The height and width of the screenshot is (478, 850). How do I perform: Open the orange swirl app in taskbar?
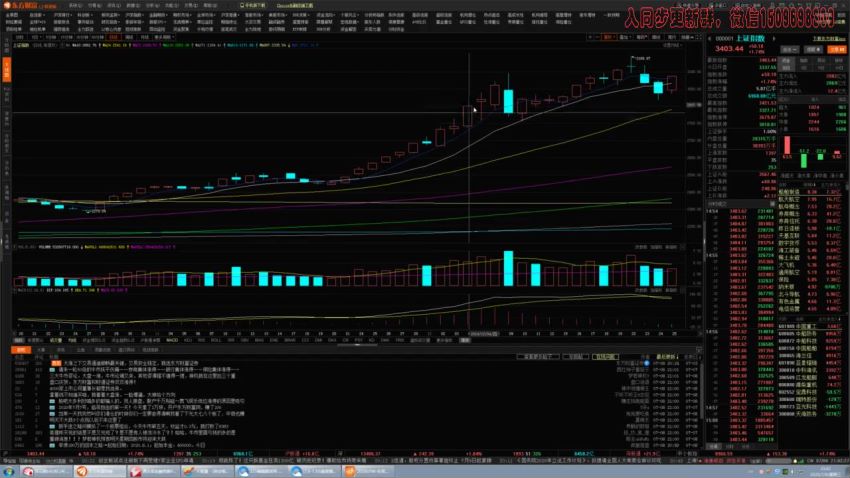tap(99, 471)
